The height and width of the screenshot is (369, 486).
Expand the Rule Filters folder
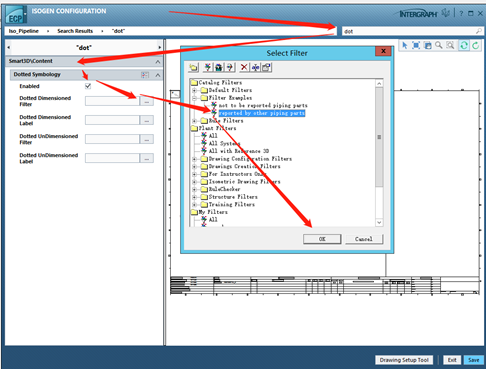coord(194,121)
